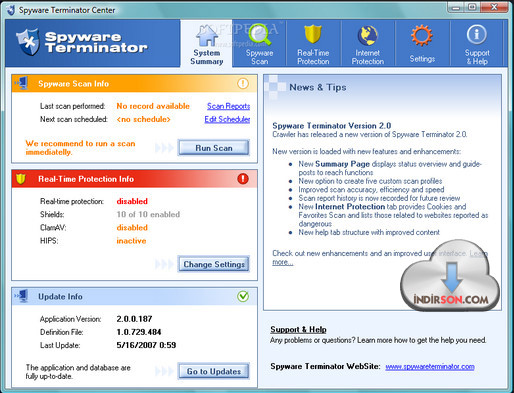This screenshot has height=393, width=514.
Task: Open the Support & Help tab
Action: tap(477, 44)
